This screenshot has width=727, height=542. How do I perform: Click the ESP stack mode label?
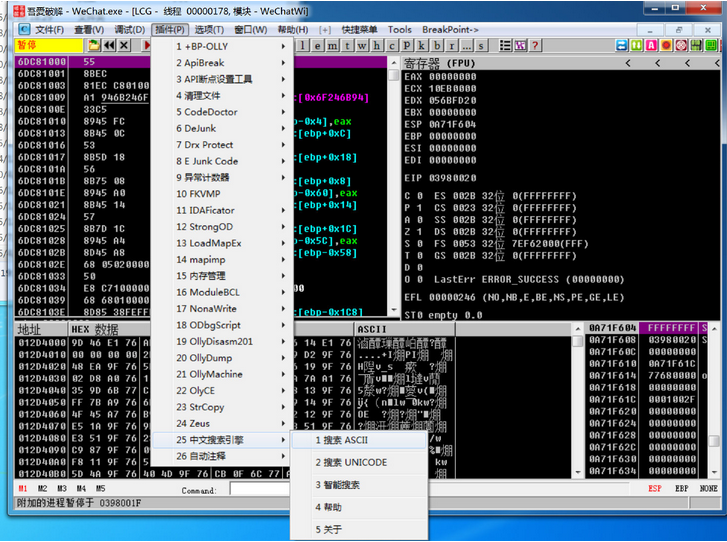[655, 488]
